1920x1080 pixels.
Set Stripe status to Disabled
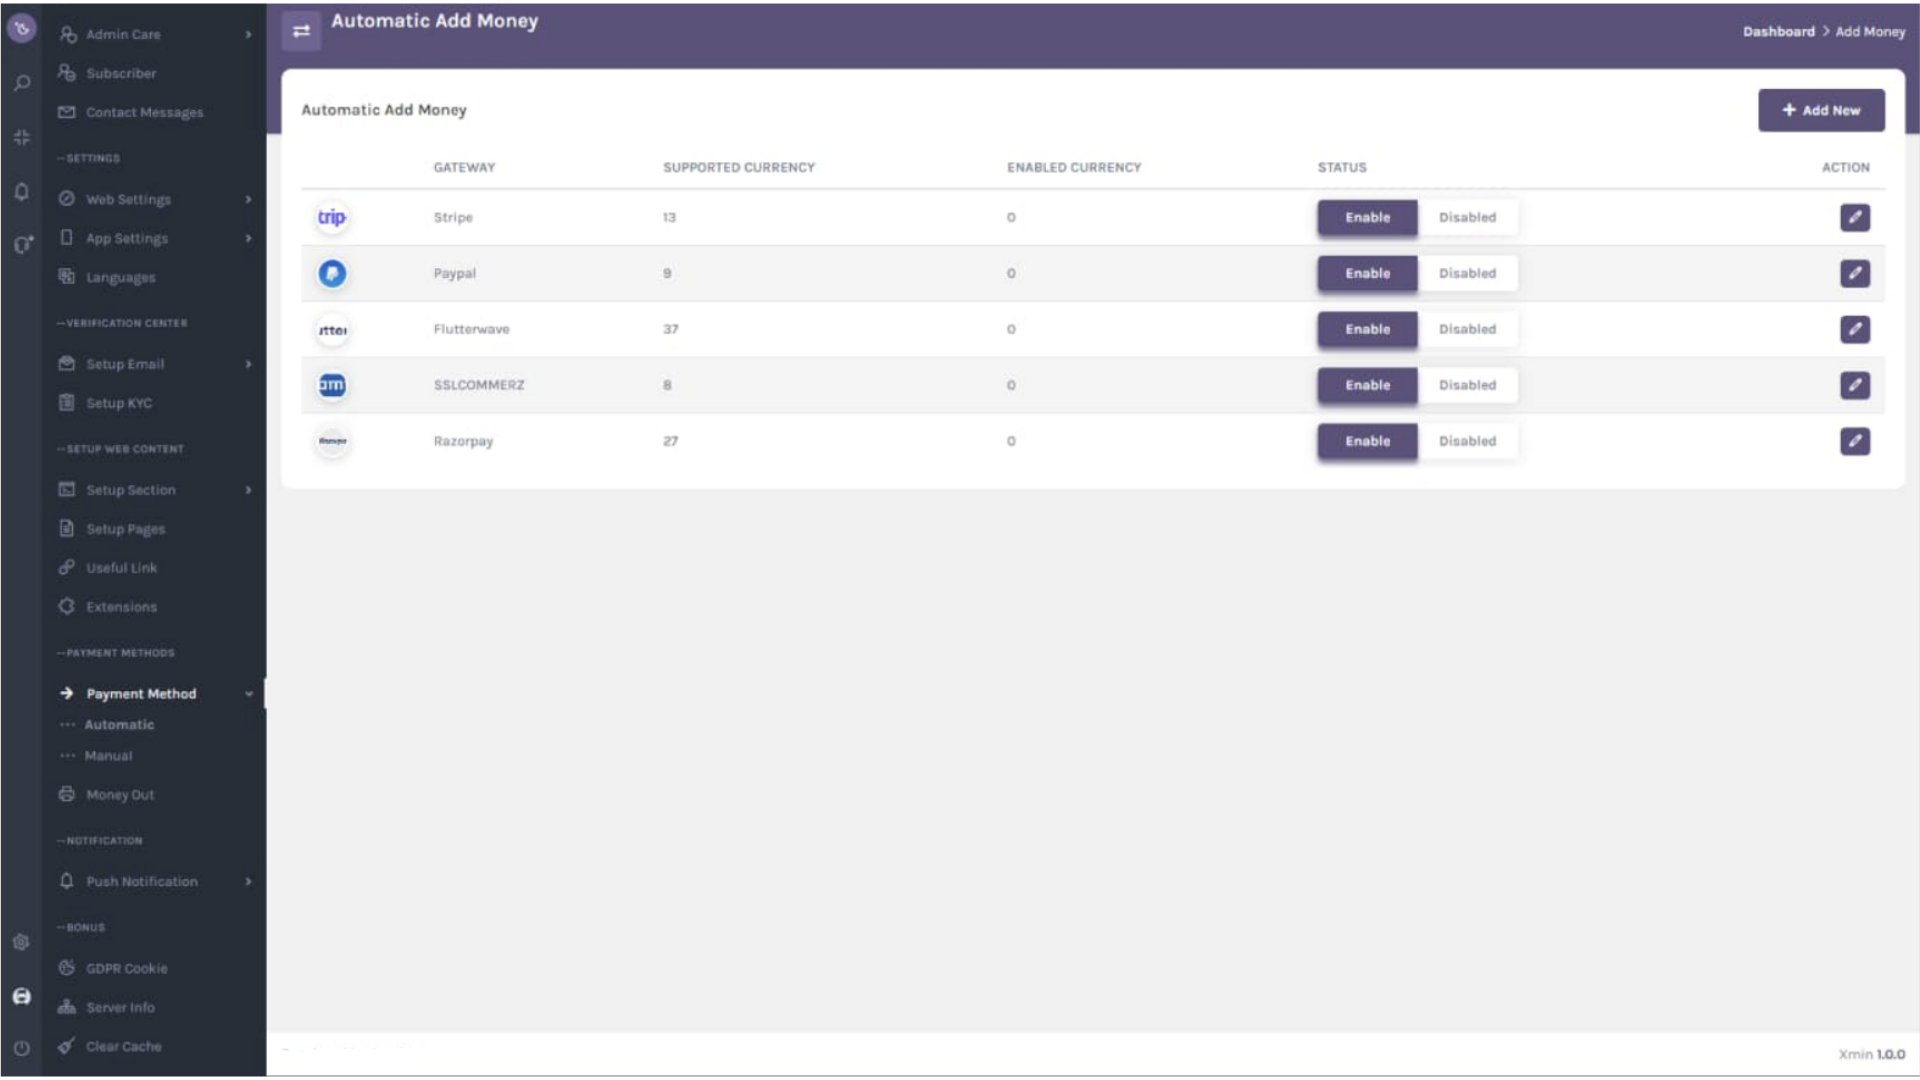pyautogui.click(x=1467, y=217)
